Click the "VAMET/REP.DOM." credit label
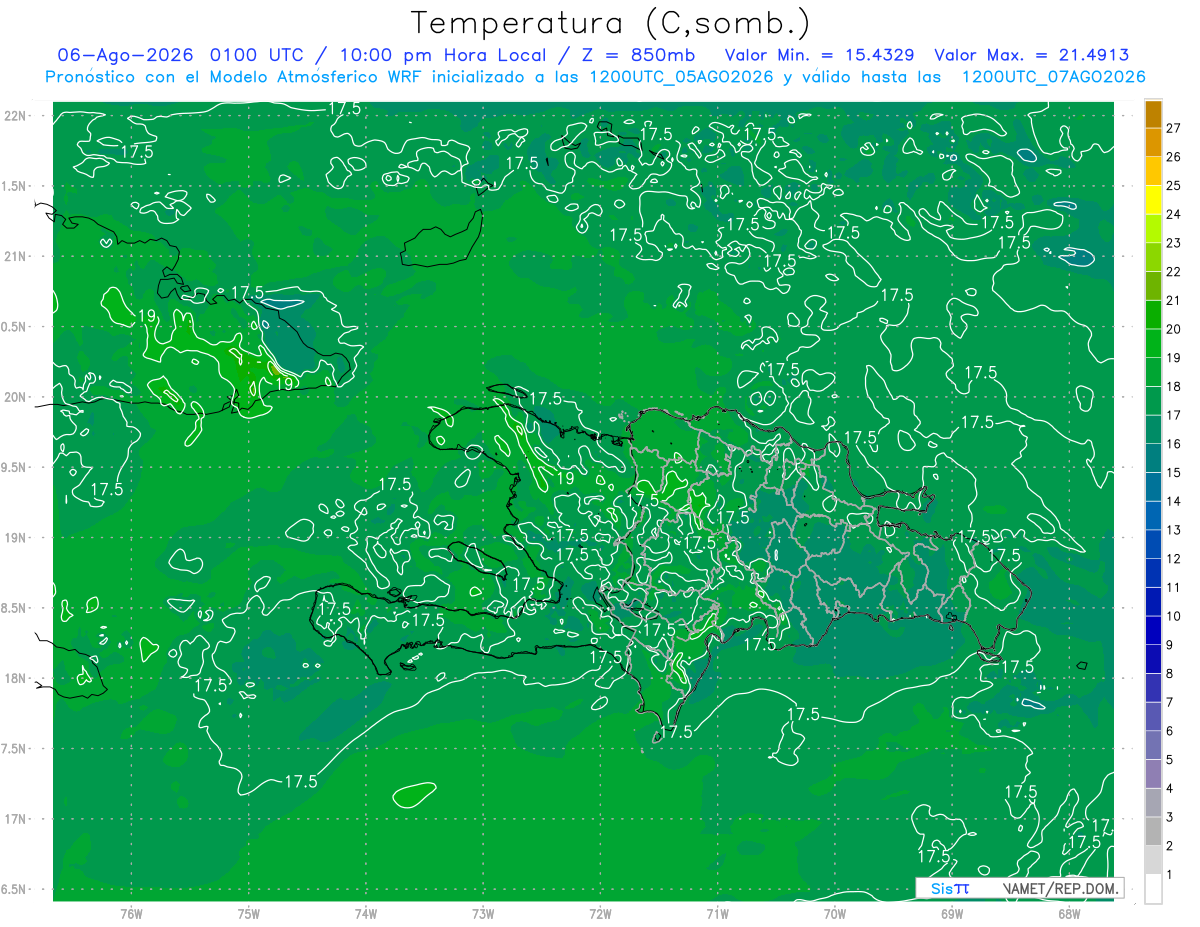The height and width of the screenshot is (927, 1200). click(1062, 888)
